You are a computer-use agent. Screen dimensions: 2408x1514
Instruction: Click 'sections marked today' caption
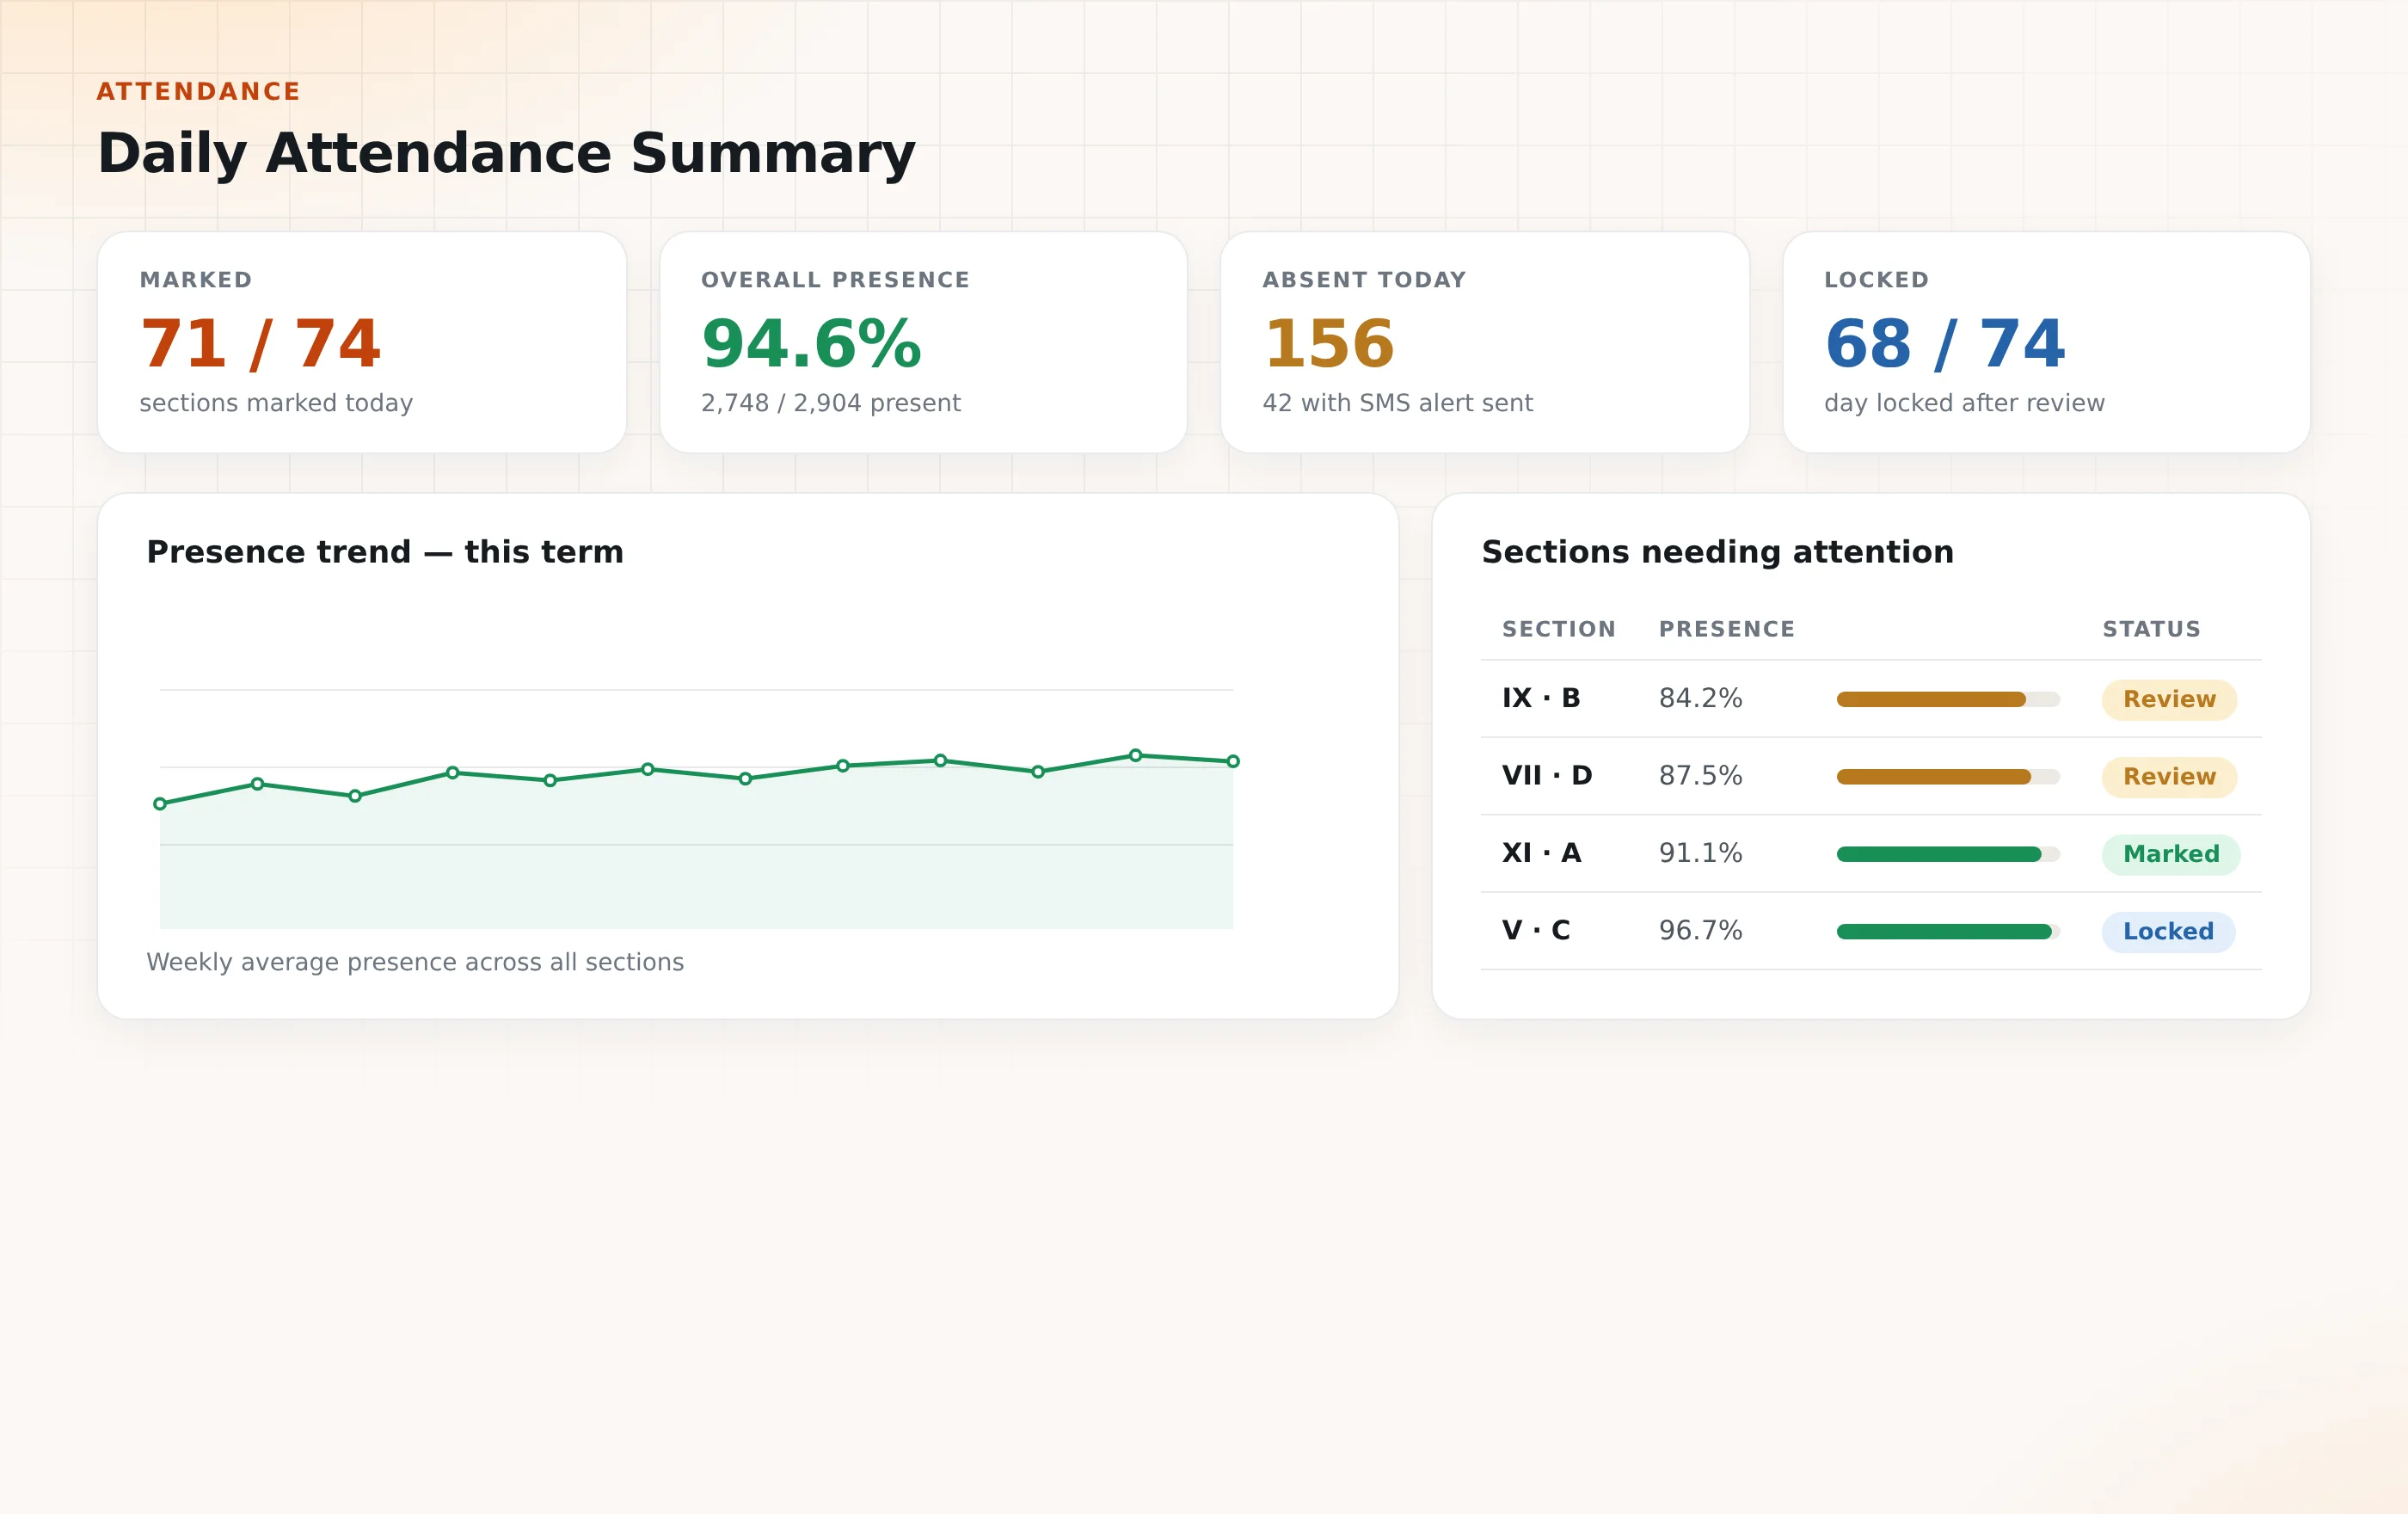click(276, 403)
